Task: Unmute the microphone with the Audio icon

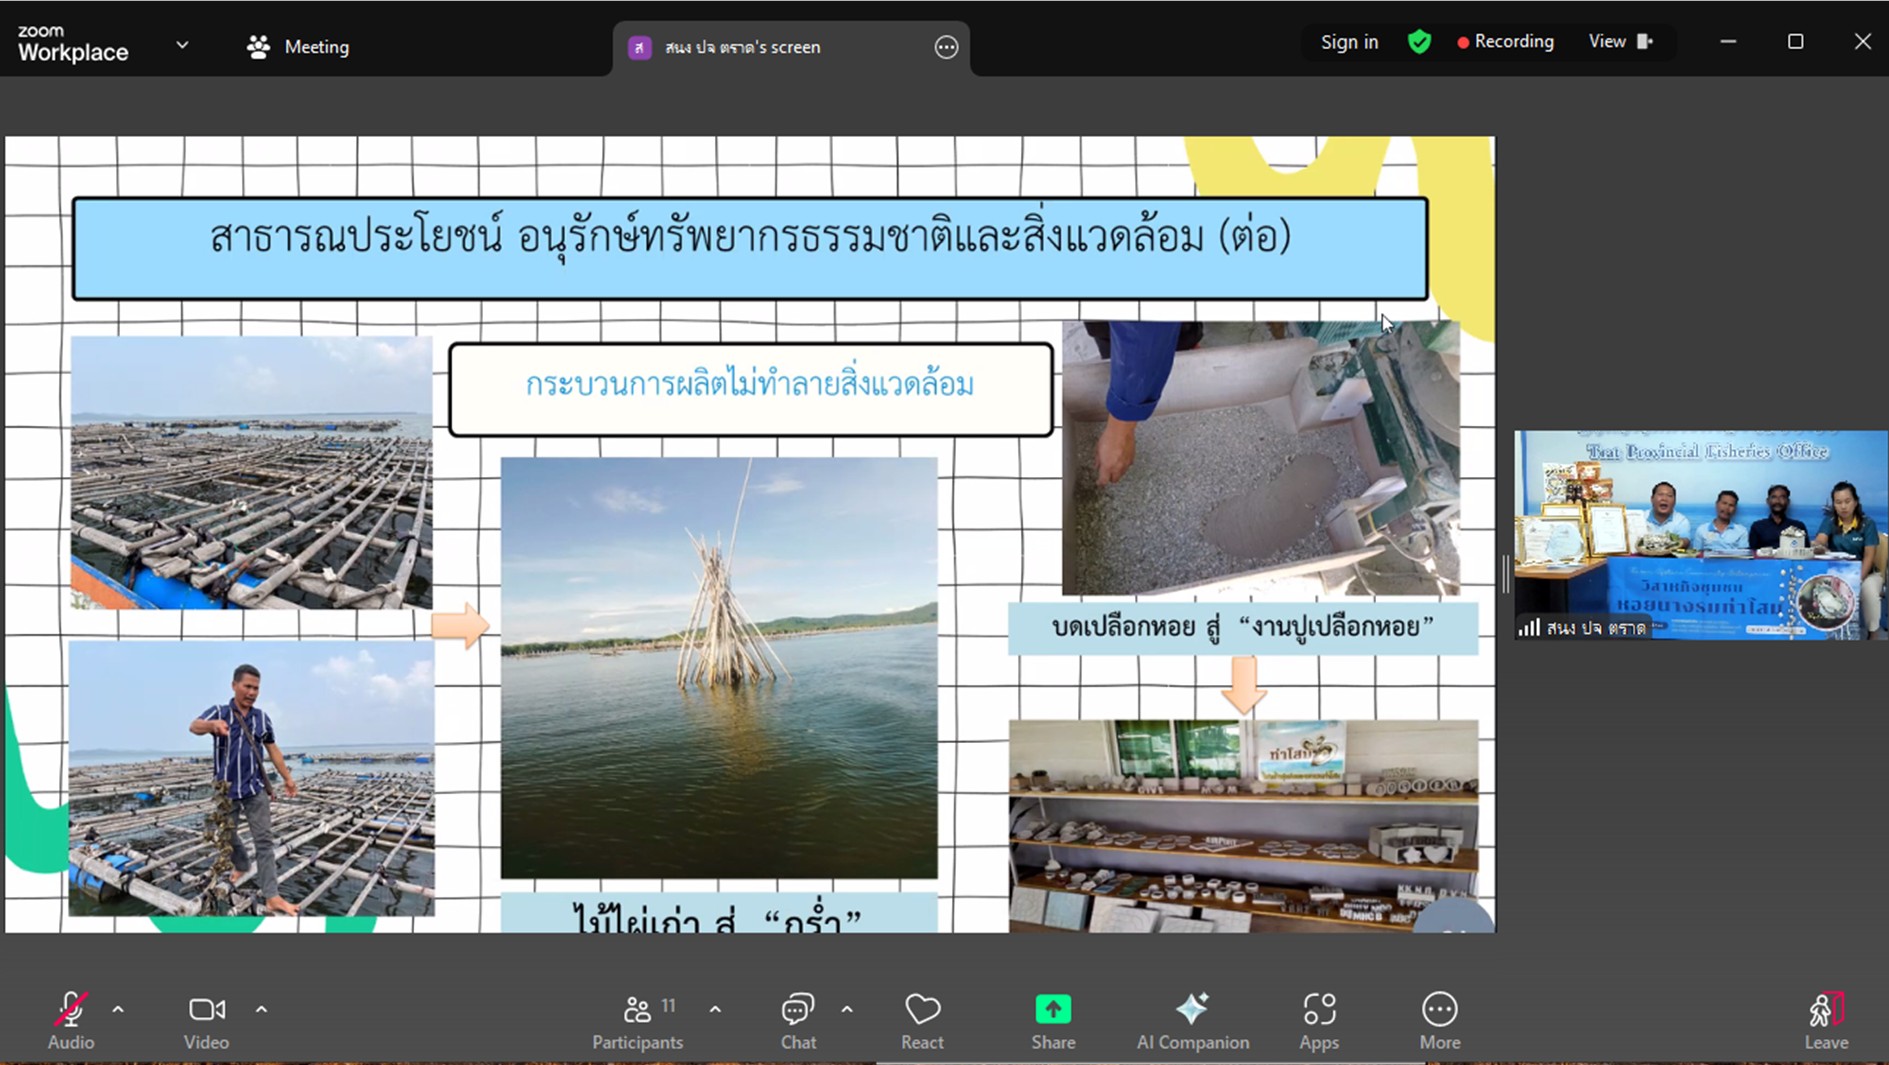Action: point(70,1020)
